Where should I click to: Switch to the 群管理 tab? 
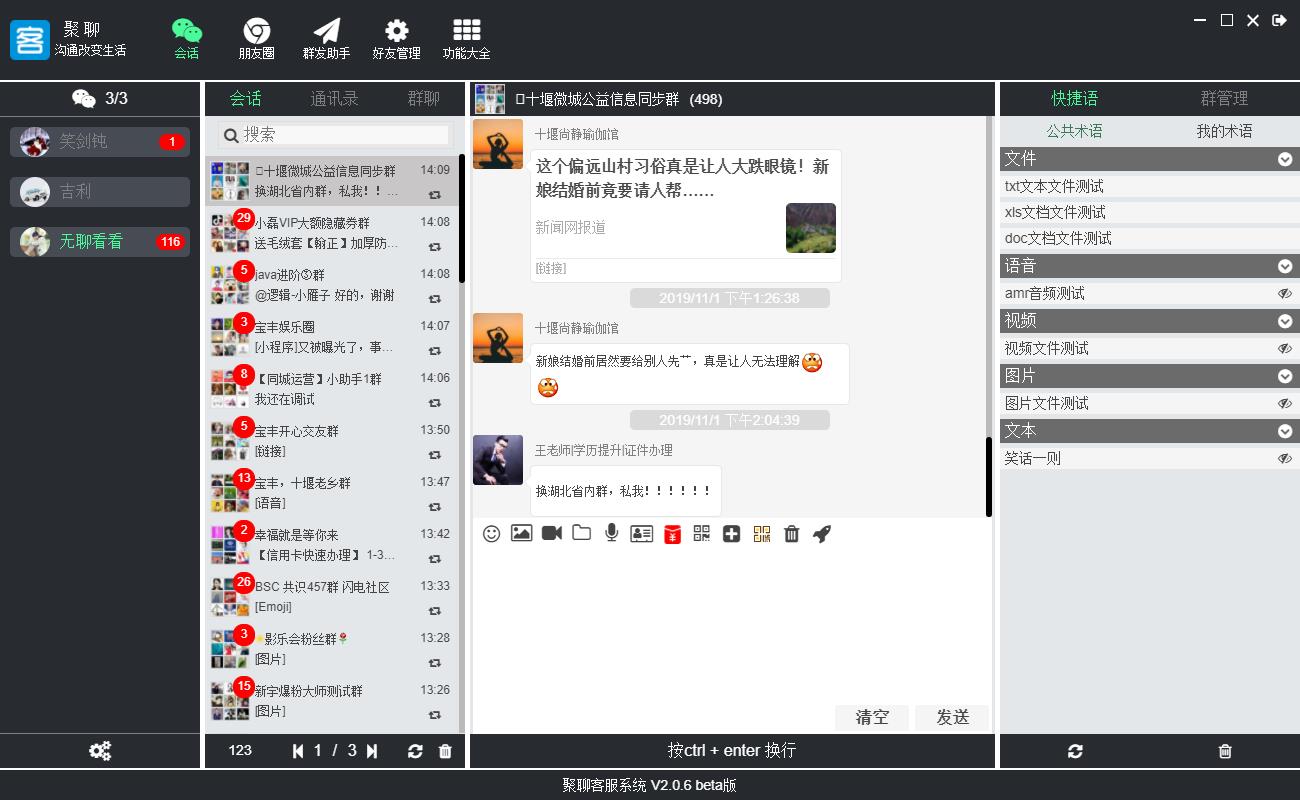[x=1224, y=98]
